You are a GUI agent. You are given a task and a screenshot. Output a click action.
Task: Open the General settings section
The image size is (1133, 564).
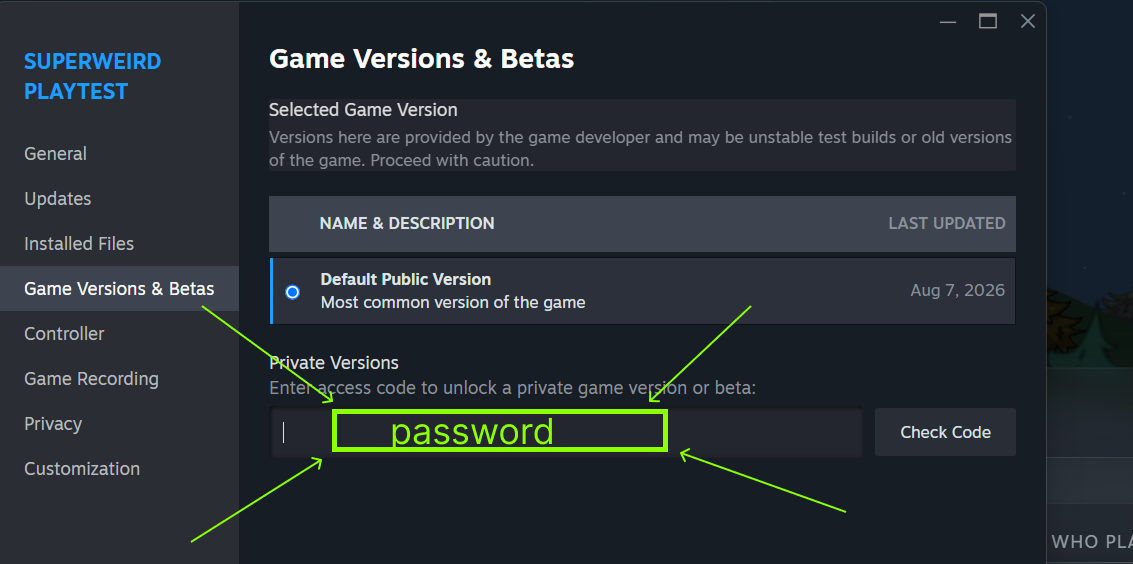(x=56, y=154)
